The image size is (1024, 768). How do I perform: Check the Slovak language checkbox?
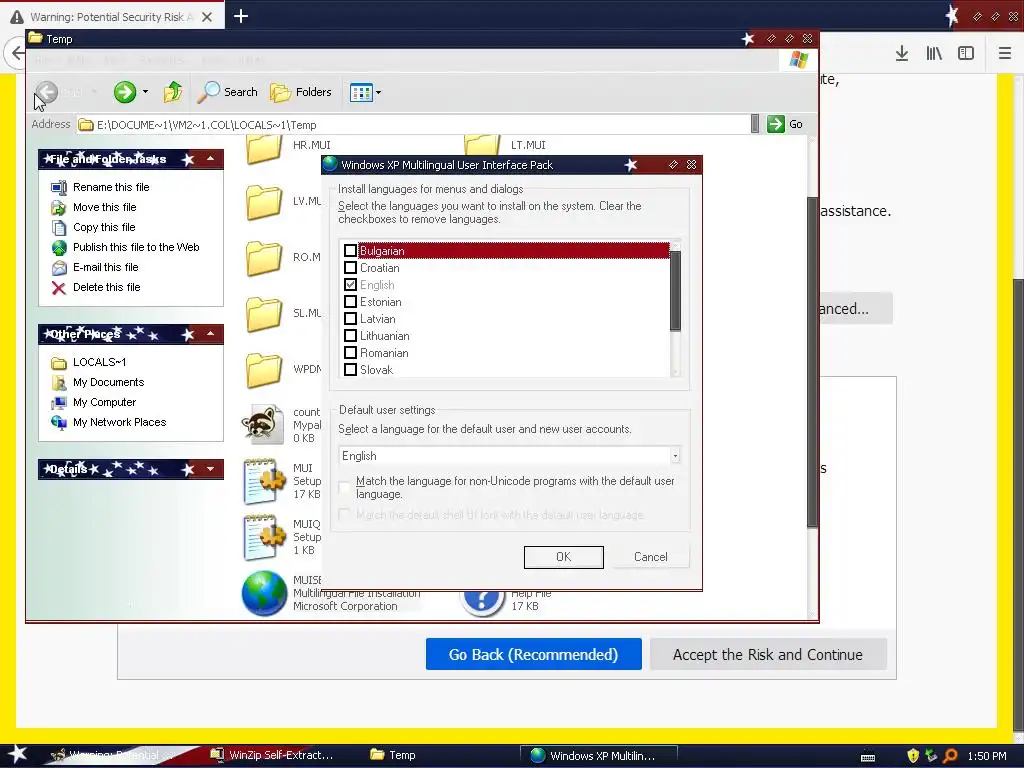pyautogui.click(x=350, y=370)
